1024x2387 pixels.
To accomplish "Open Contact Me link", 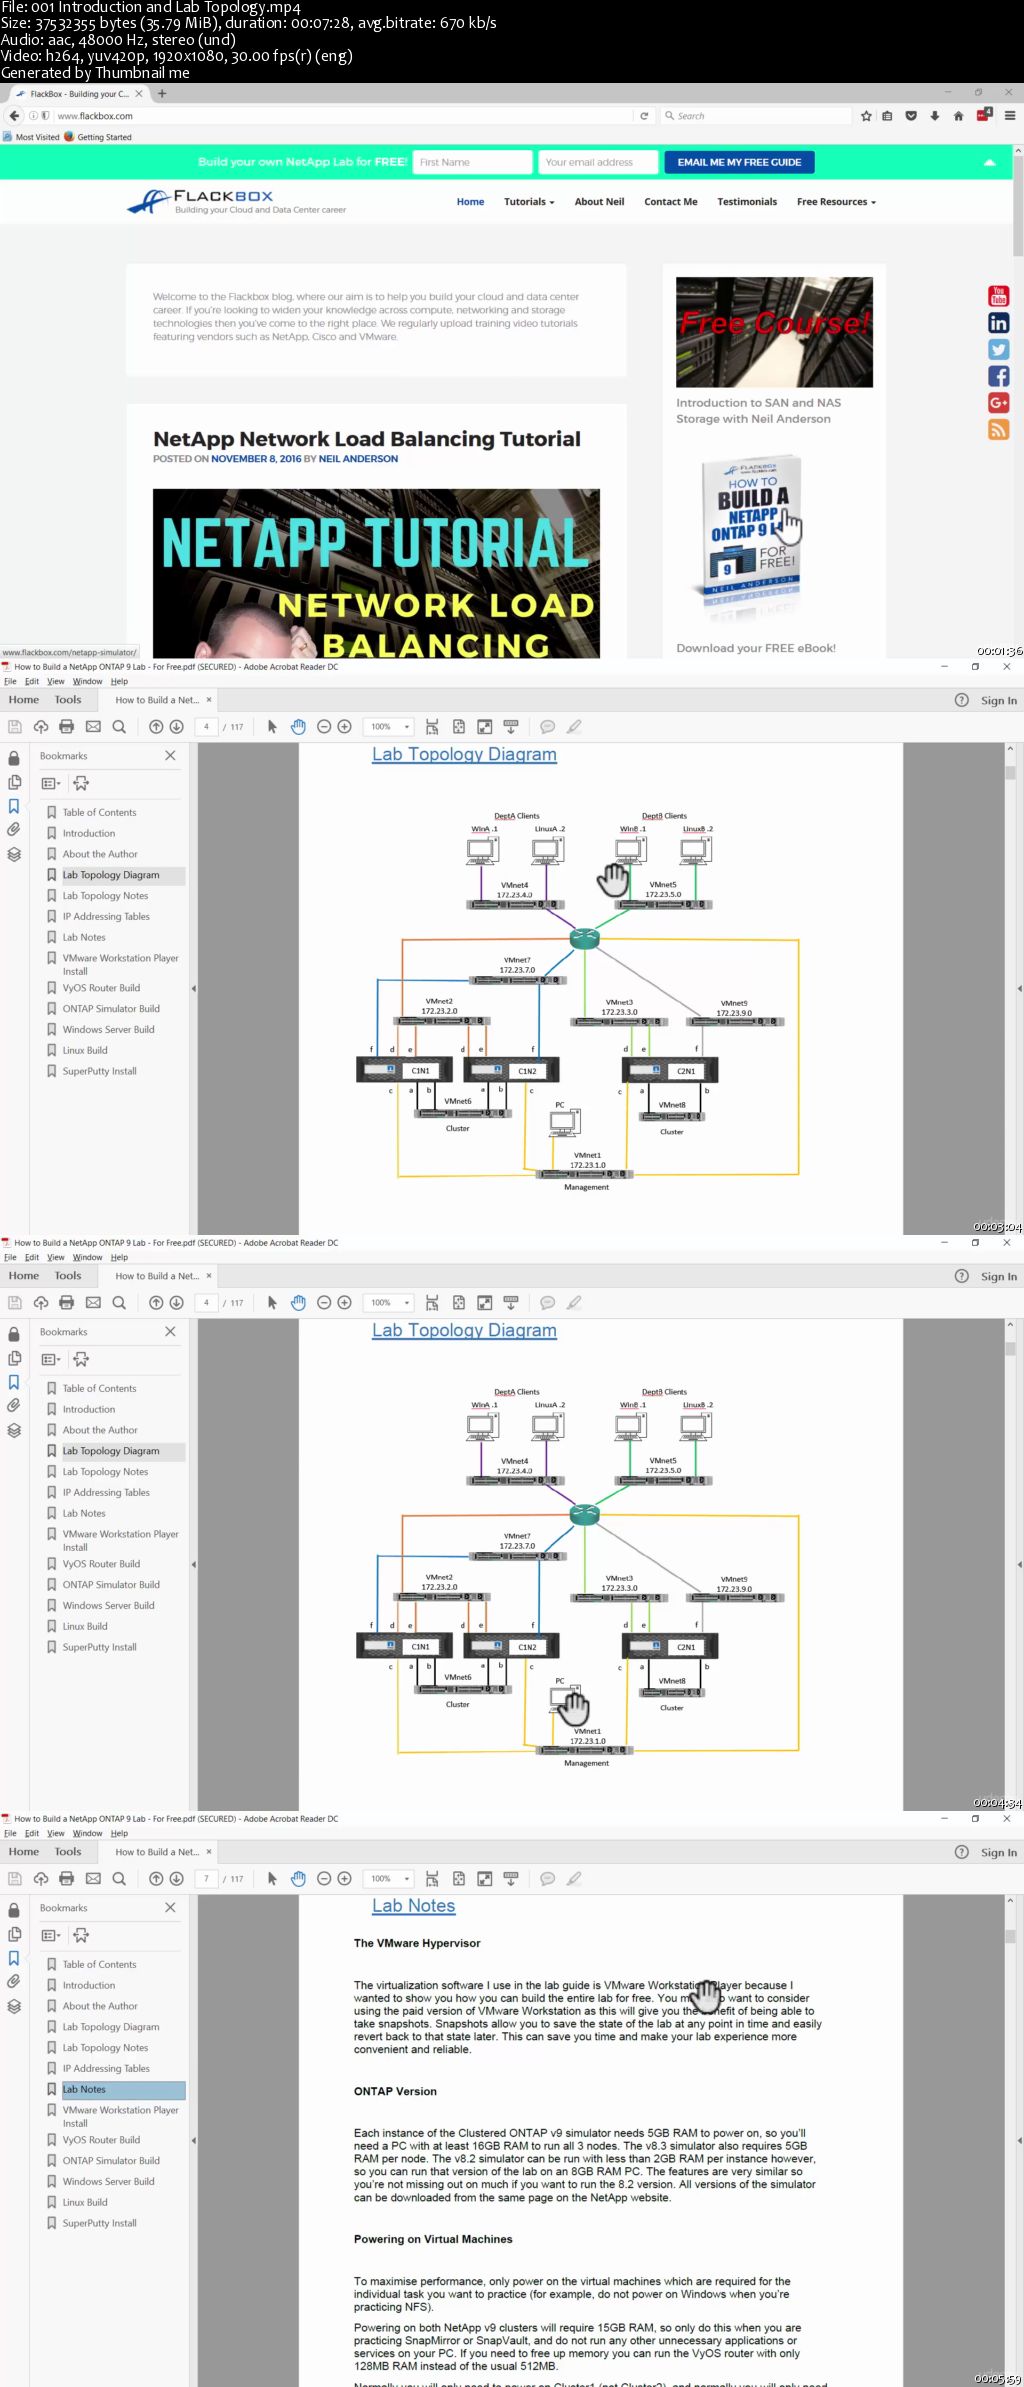I will (x=670, y=202).
